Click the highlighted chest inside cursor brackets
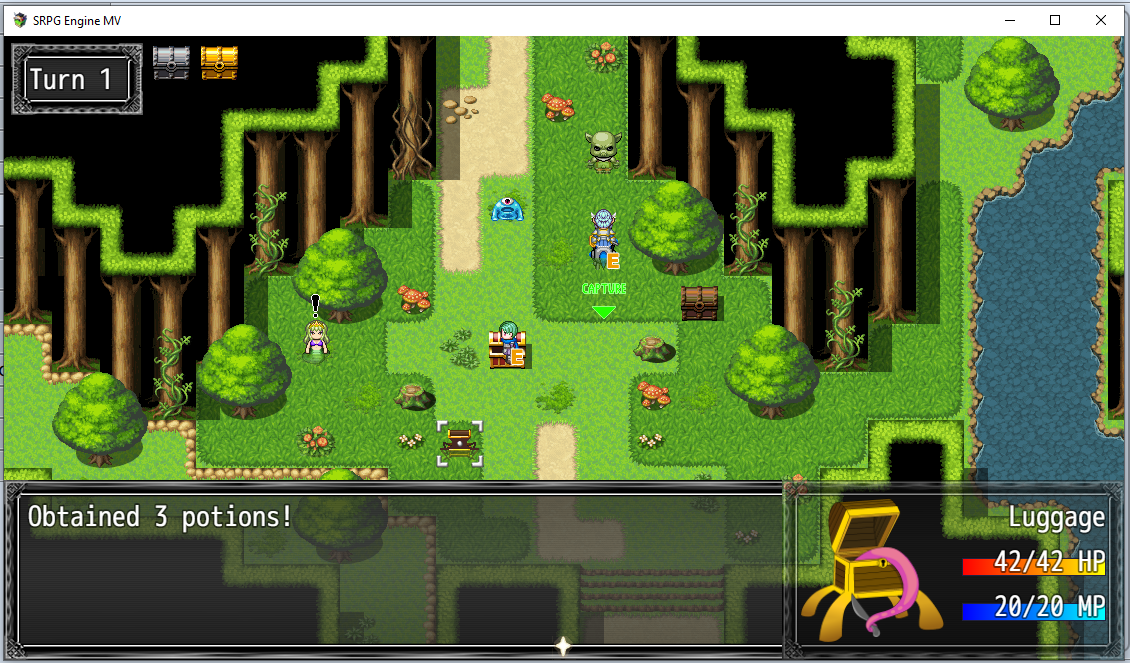Viewport: 1130px width, 663px height. [460, 443]
